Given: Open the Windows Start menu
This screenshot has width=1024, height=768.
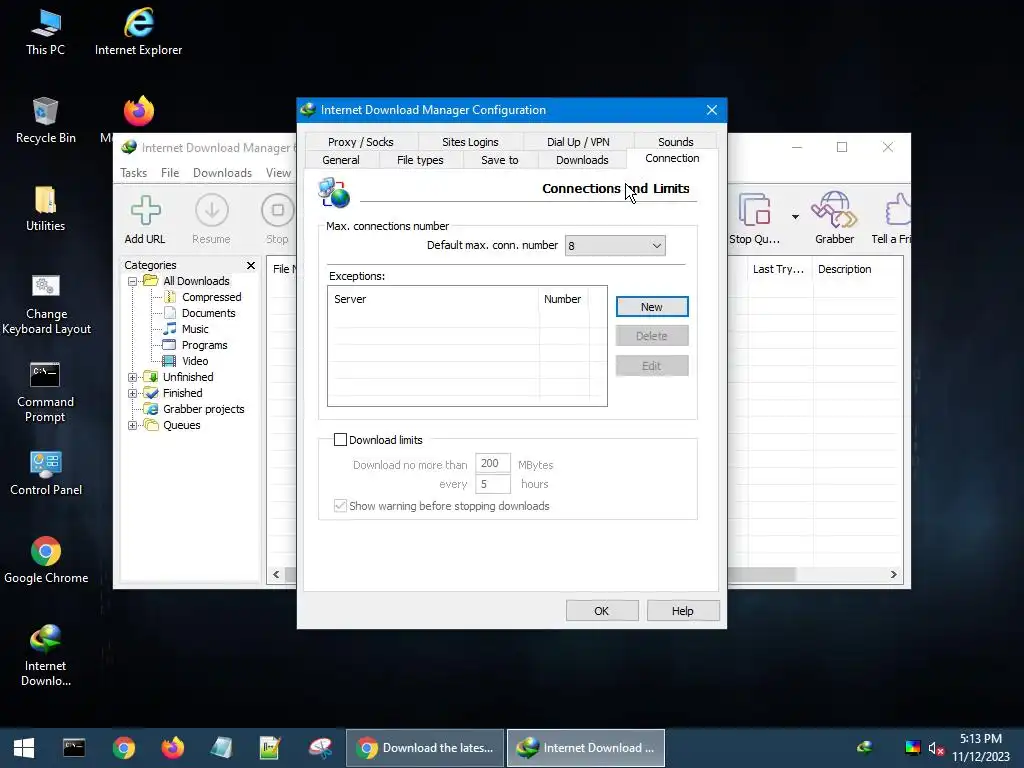Looking at the screenshot, I should [24, 748].
